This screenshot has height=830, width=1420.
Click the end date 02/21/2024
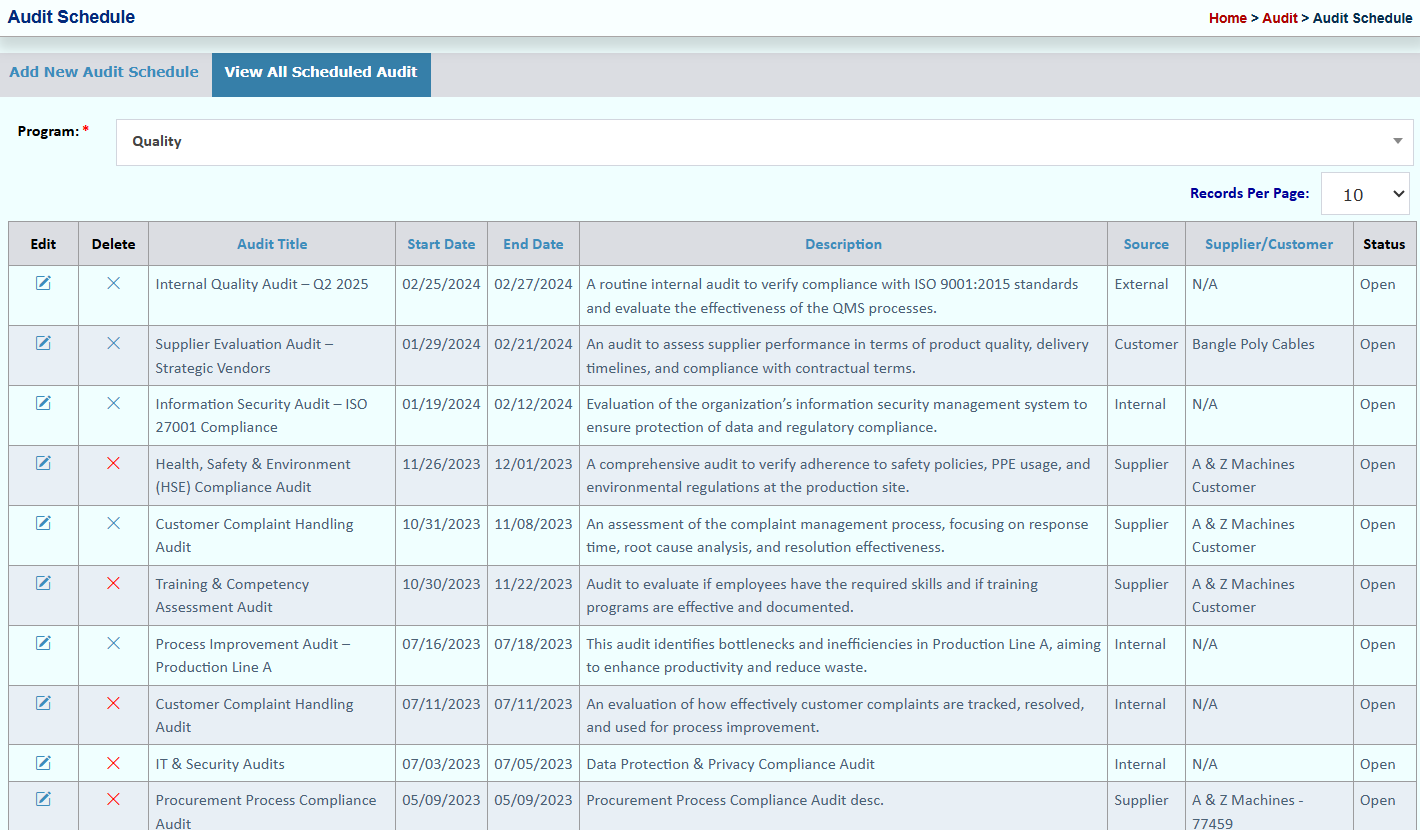point(533,344)
